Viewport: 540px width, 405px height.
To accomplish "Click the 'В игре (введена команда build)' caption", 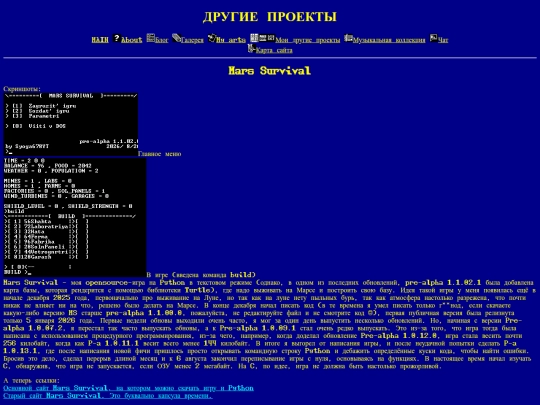I will (x=201, y=275).
